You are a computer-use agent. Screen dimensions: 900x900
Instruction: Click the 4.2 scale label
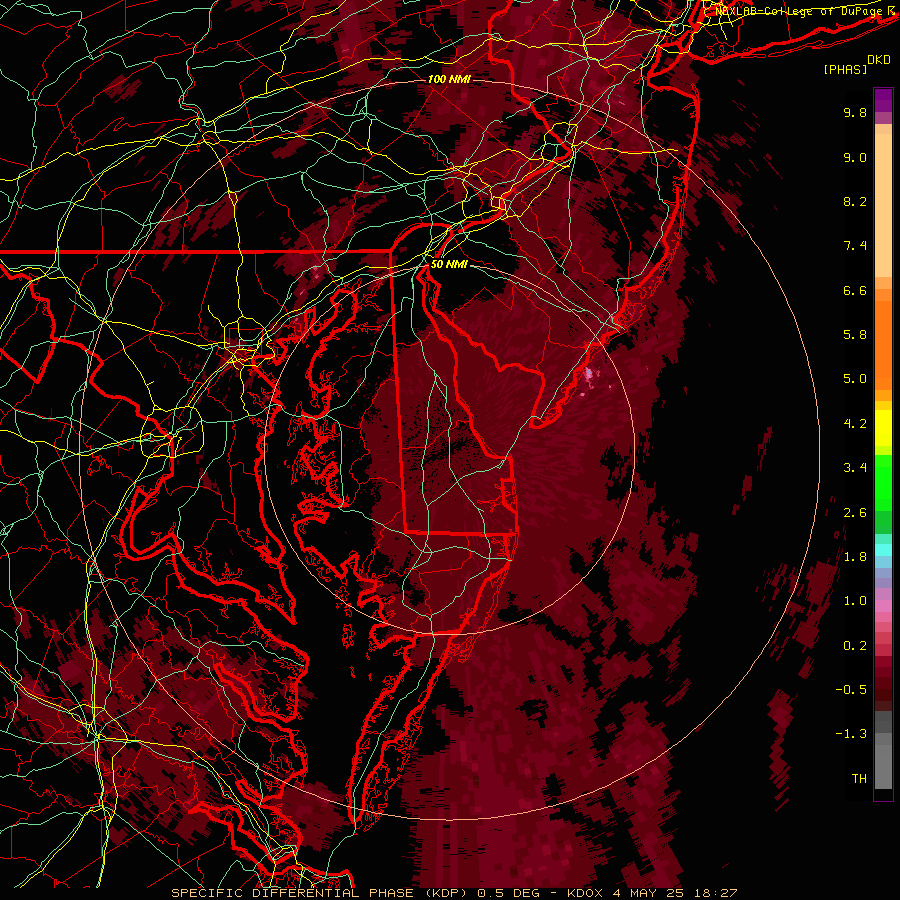(x=855, y=424)
